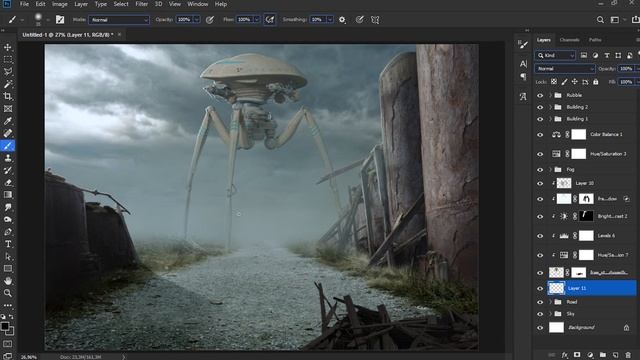Open the brush Mode dropdown

pos(119,20)
